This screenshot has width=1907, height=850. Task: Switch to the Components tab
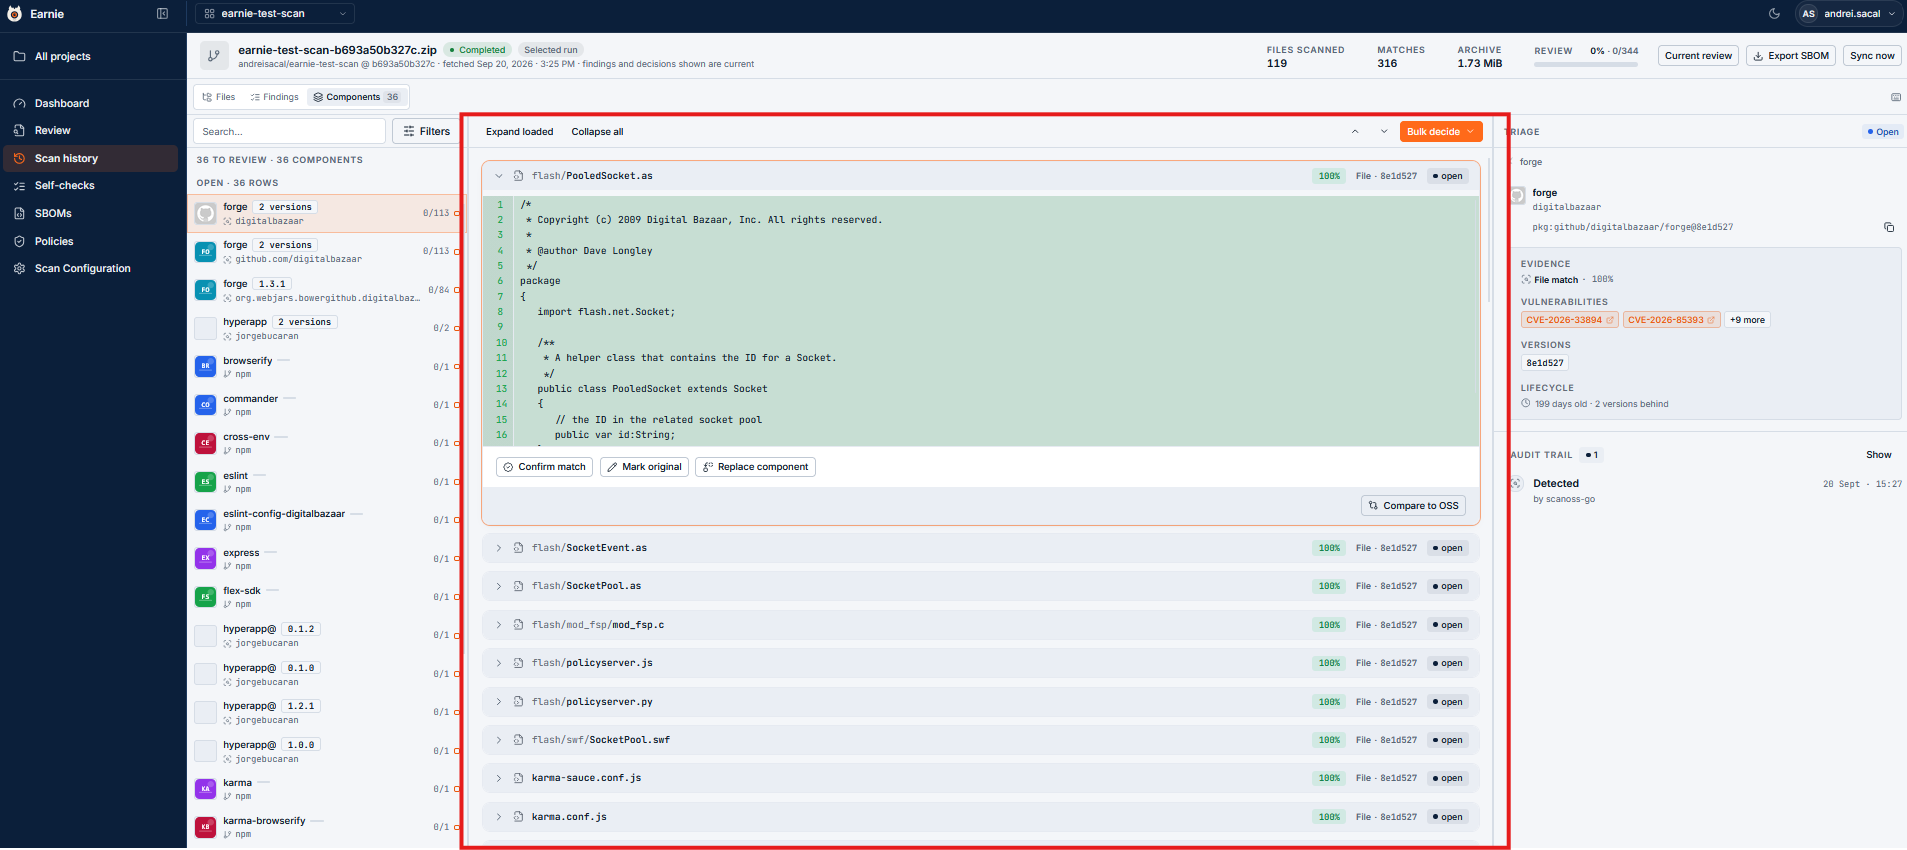coord(356,97)
